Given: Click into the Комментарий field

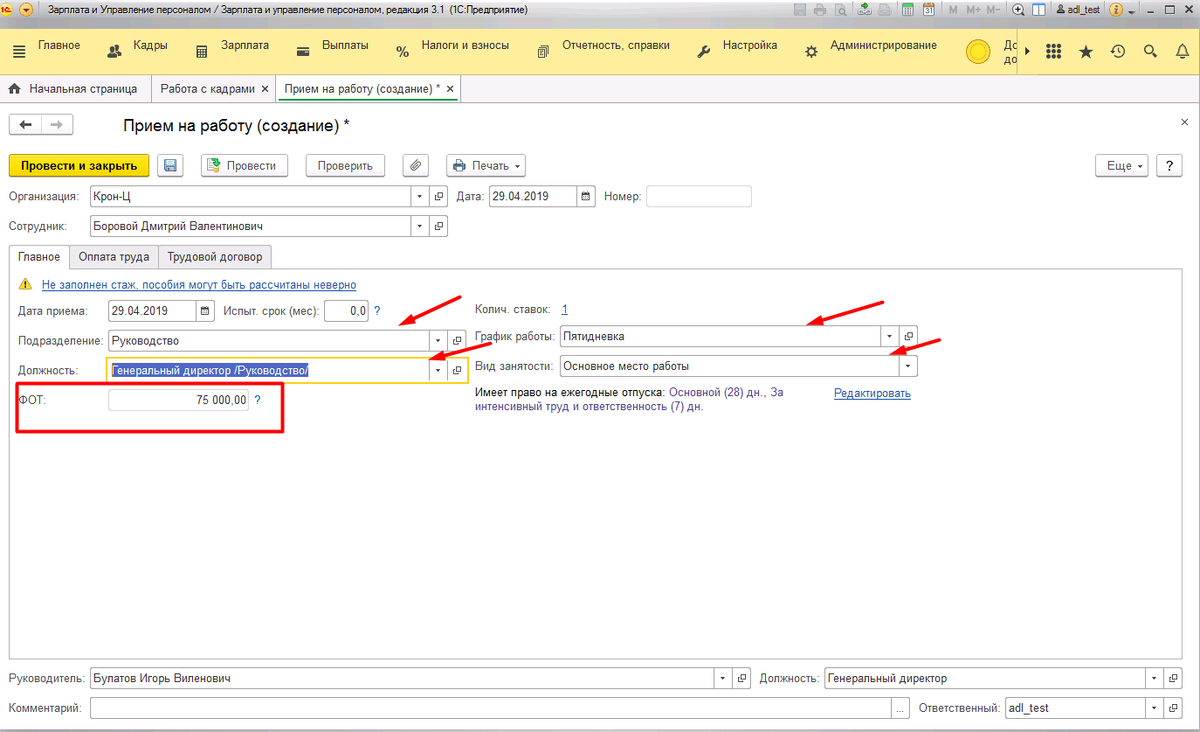Looking at the screenshot, I should coord(491,707).
